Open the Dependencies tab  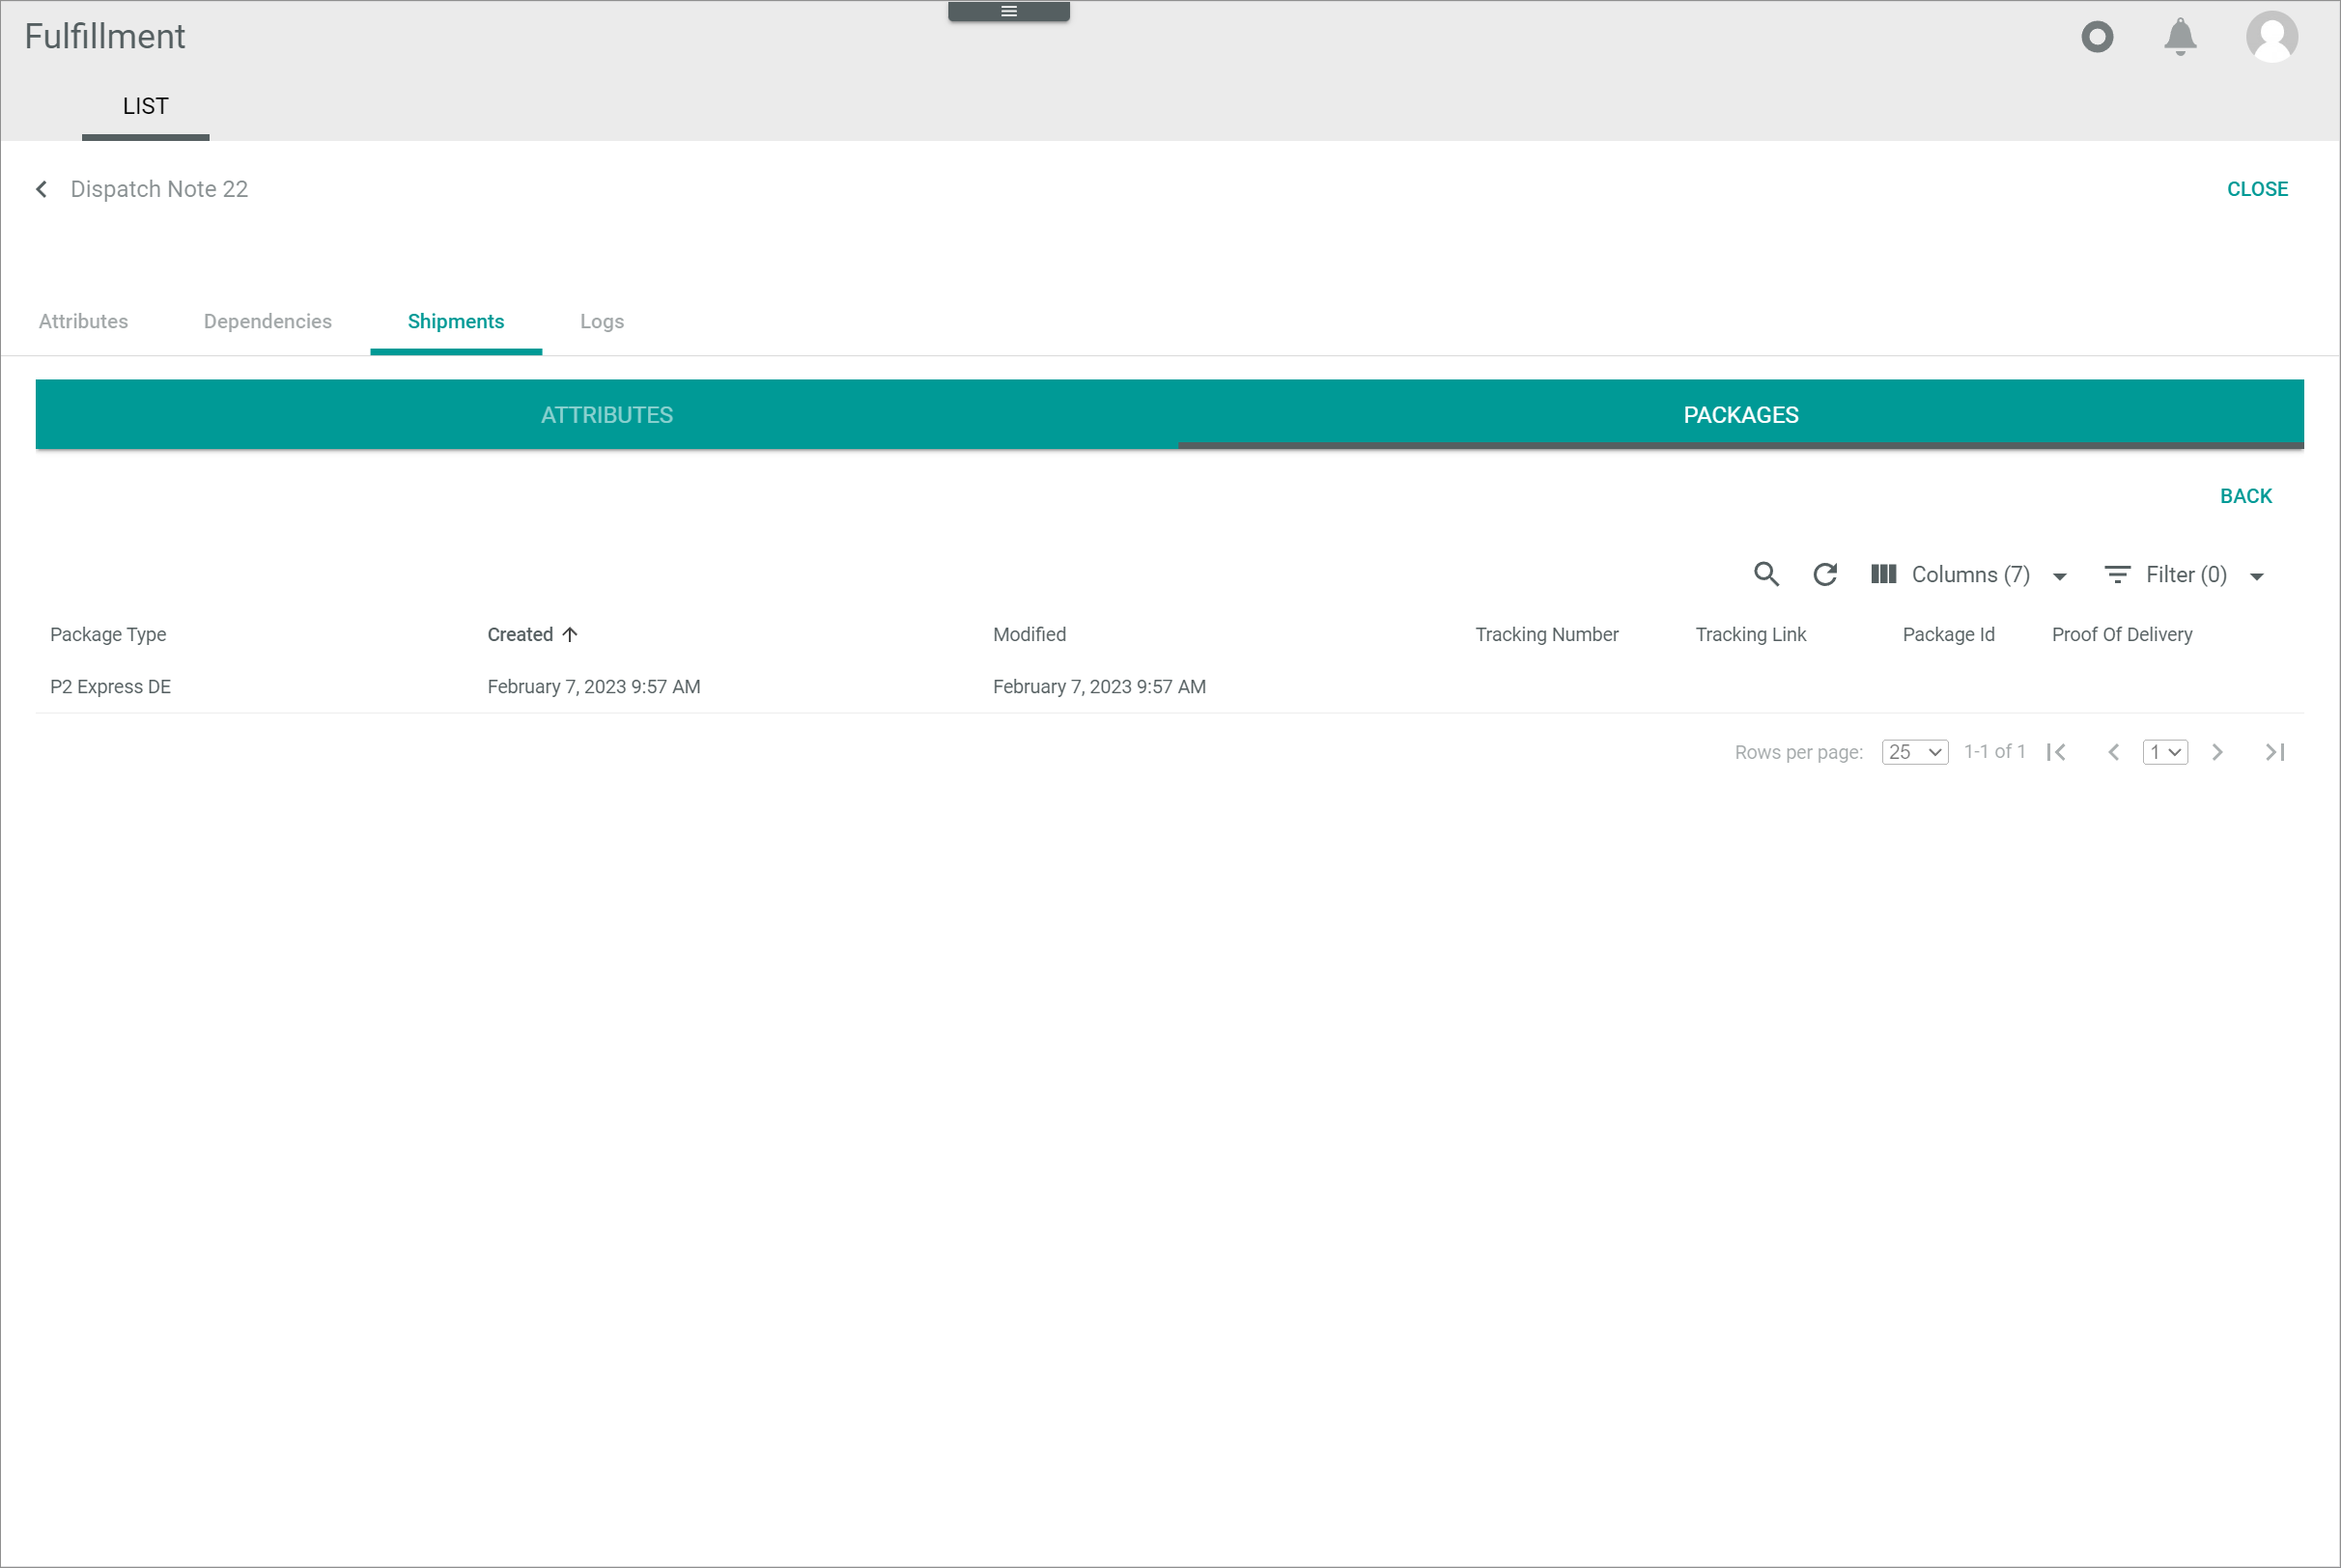267,321
